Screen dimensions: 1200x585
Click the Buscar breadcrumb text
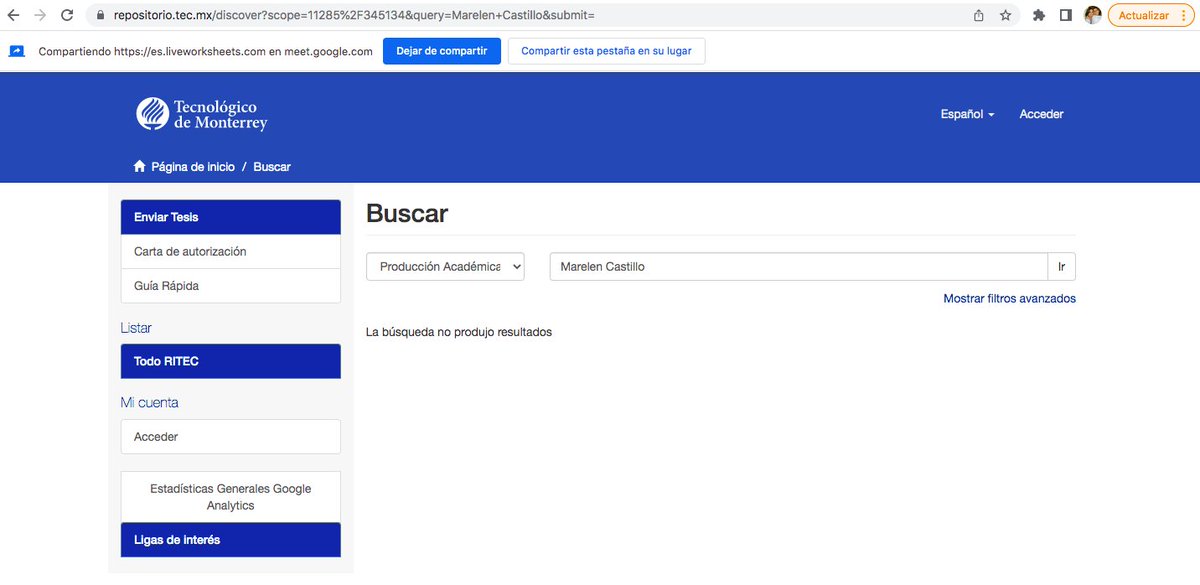pyautogui.click(x=272, y=167)
